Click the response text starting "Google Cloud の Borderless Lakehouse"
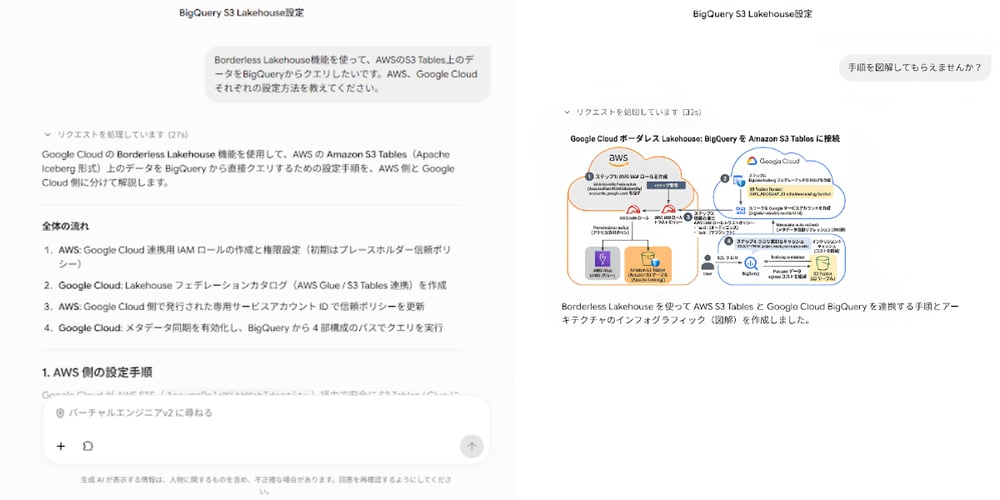 [249, 168]
